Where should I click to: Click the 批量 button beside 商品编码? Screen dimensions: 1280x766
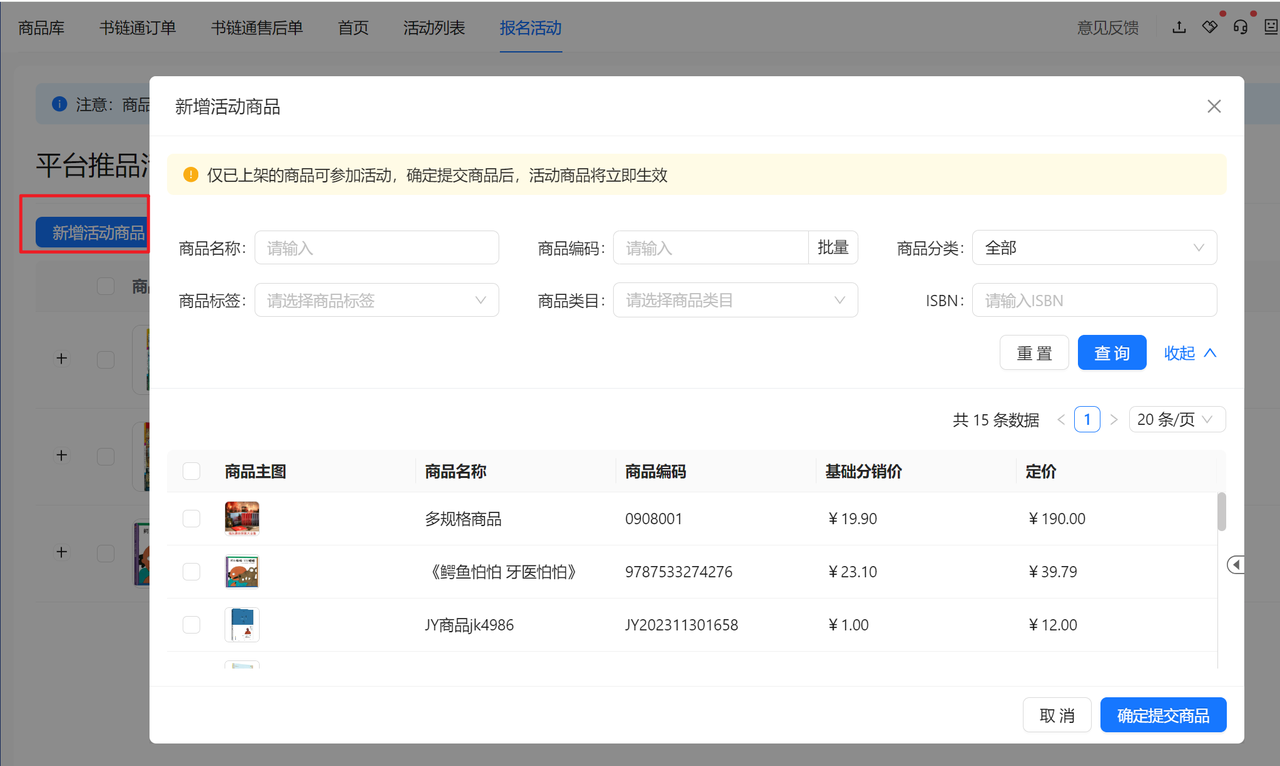833,248
